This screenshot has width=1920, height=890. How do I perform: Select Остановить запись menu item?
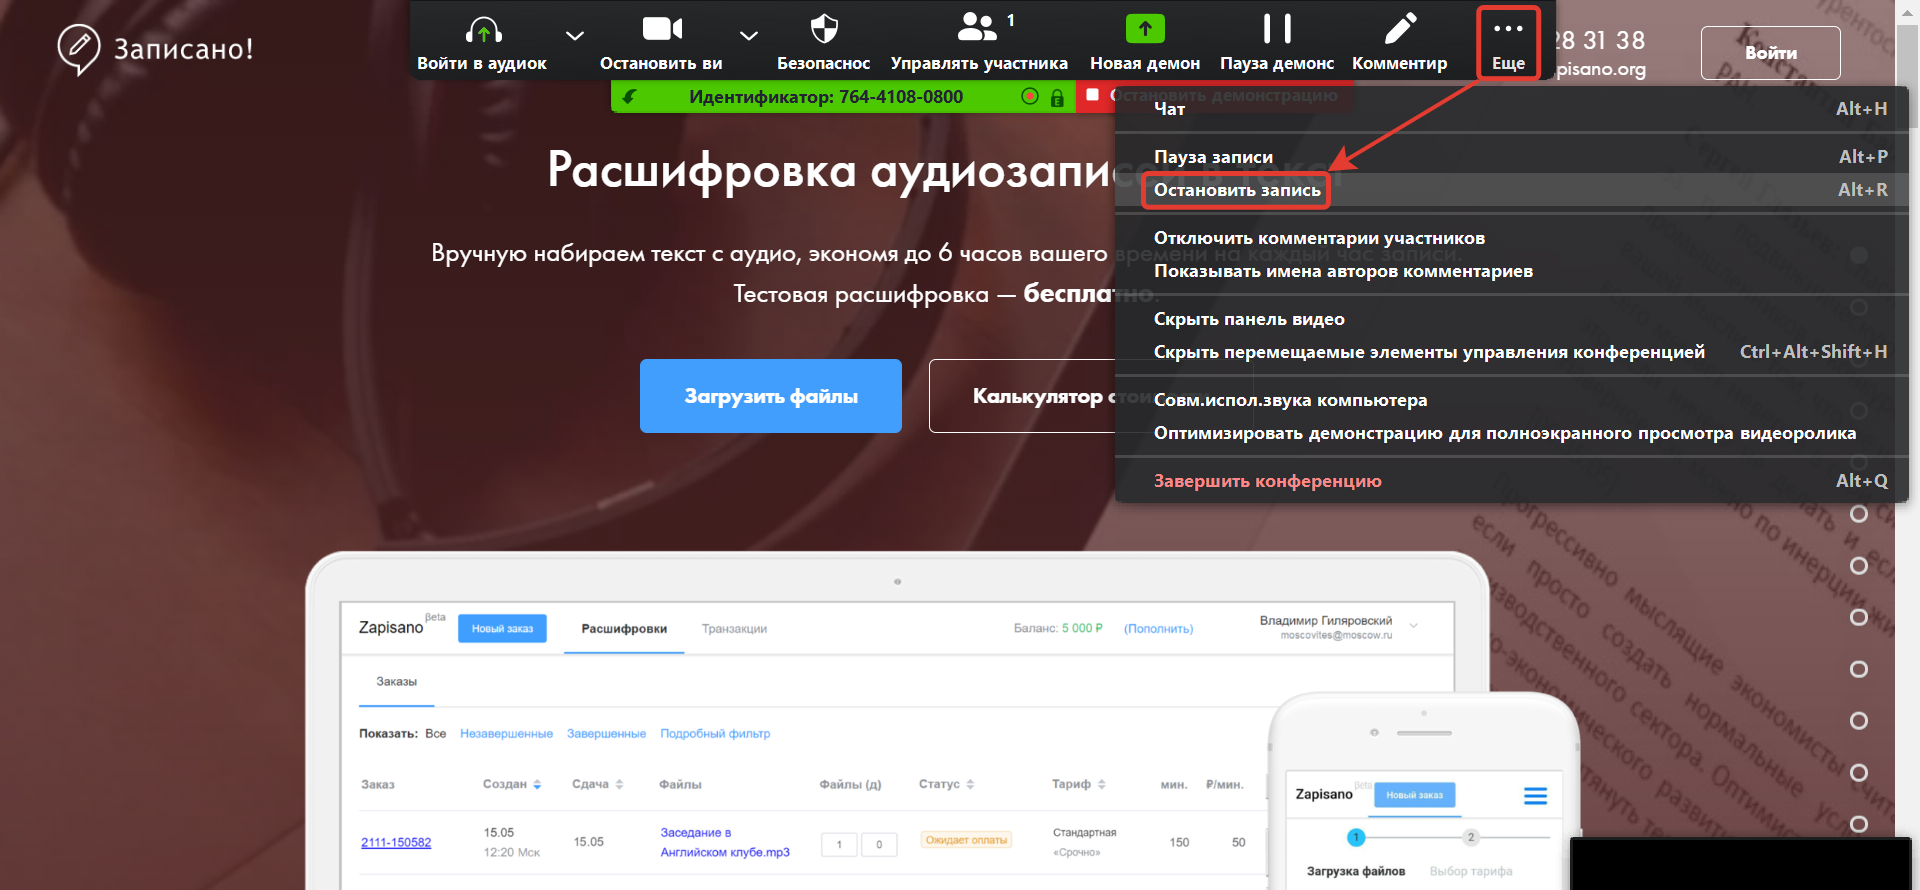pos(1512,190)
